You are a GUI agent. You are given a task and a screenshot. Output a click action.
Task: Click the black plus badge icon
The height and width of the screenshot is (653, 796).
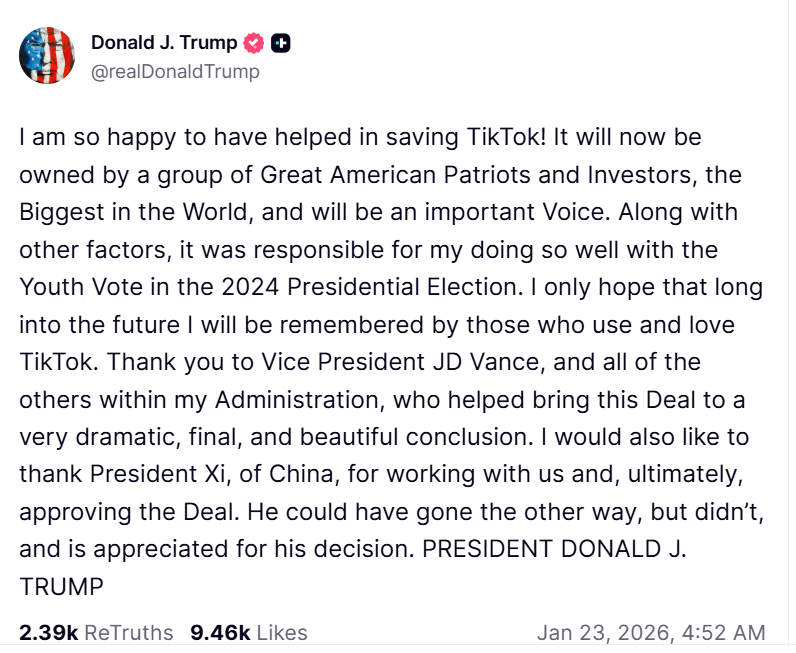[x=281, y=43]
